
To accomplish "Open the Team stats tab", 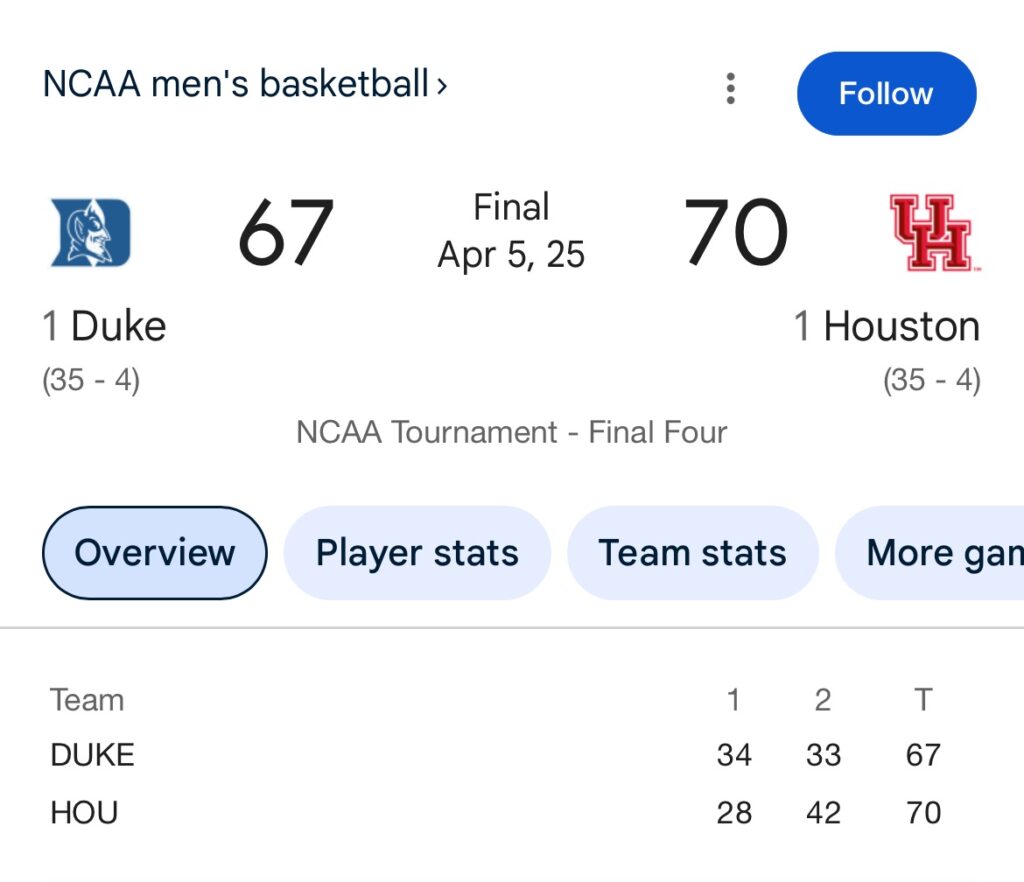I will tap(692, 553).
